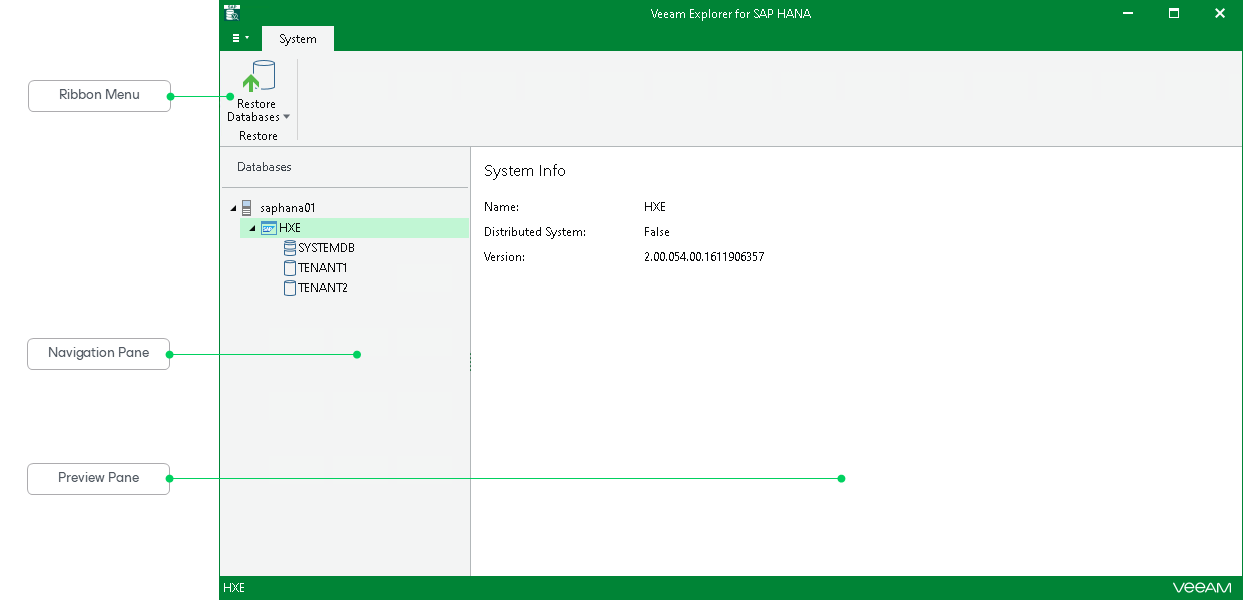The image size is (1243, 600).
Task: Collapse the HXE tree node
Action: (252, 228)
